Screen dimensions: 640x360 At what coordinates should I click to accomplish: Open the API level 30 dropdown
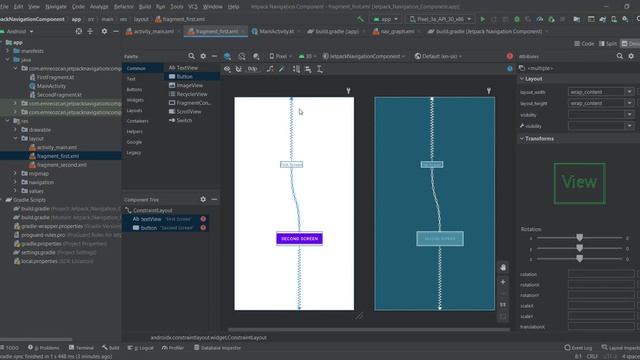tap(308, 56)
